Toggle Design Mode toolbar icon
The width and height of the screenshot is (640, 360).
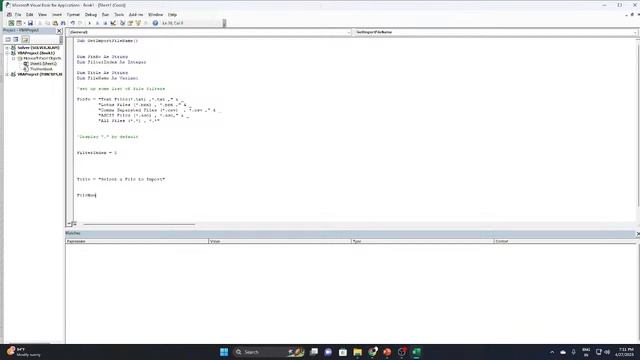point(113,23)
